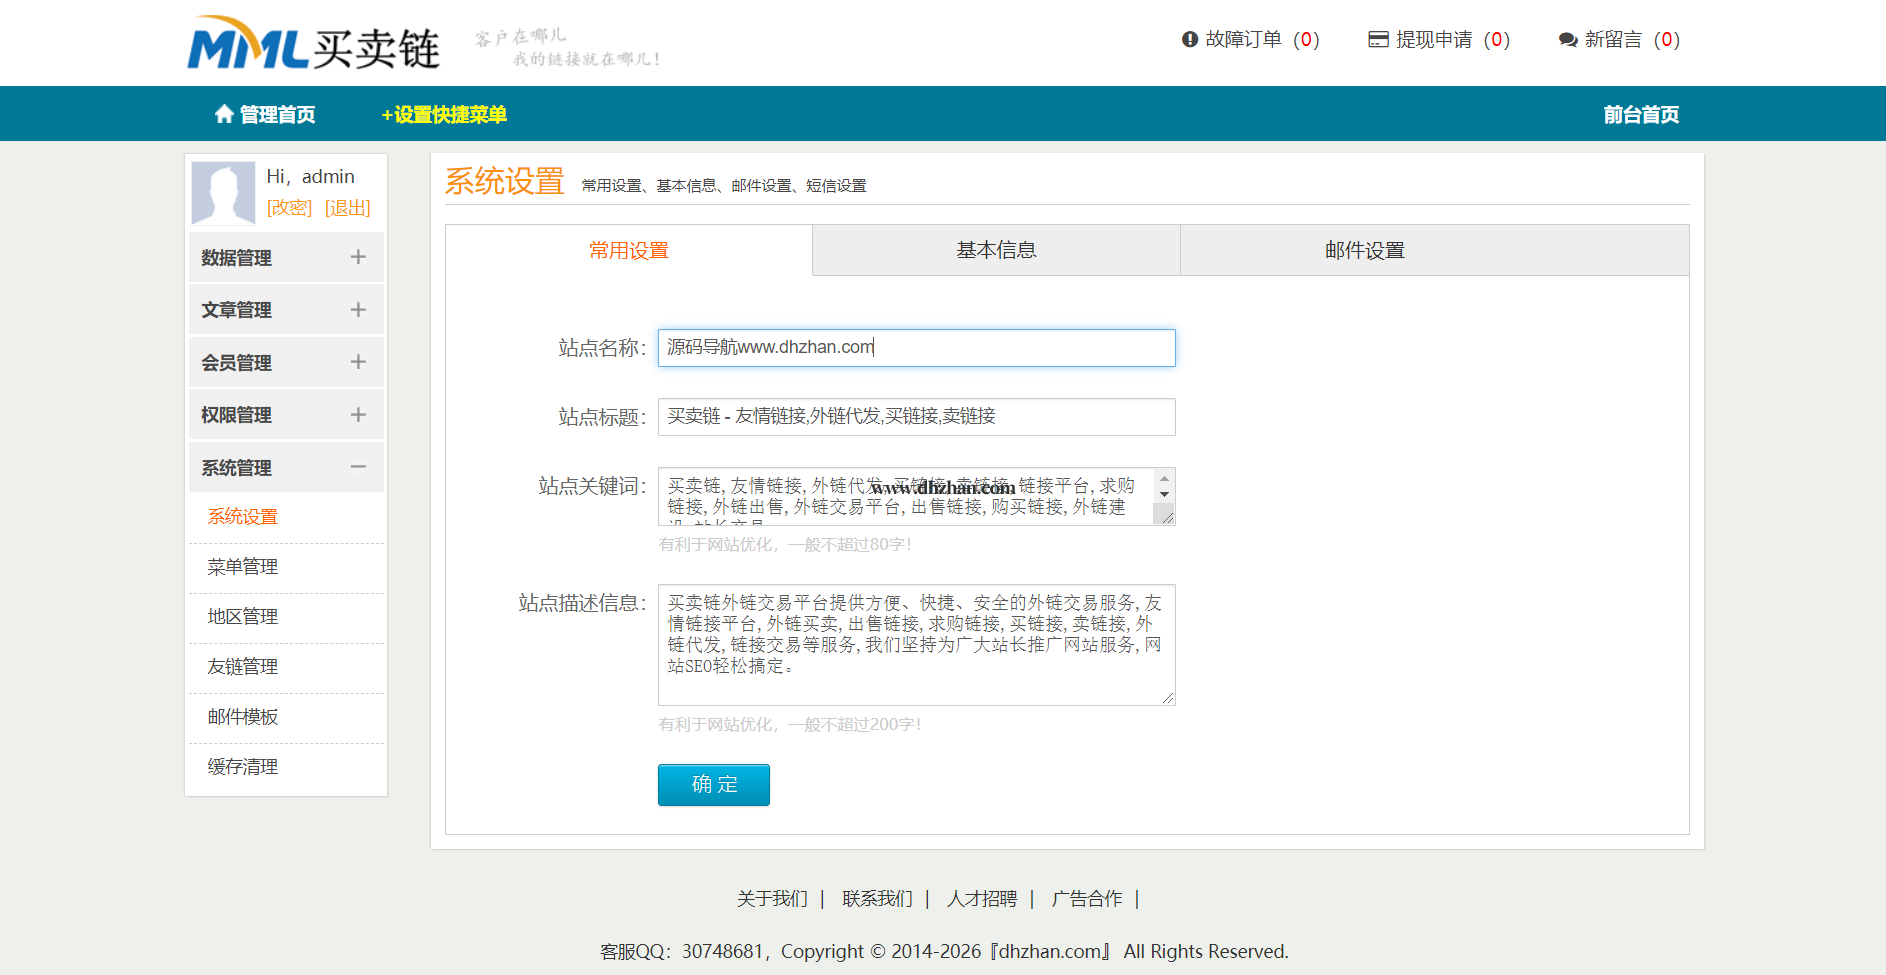Open the withdrawal requests card icon
1886x975 pixels.
tap(1378, 40)
